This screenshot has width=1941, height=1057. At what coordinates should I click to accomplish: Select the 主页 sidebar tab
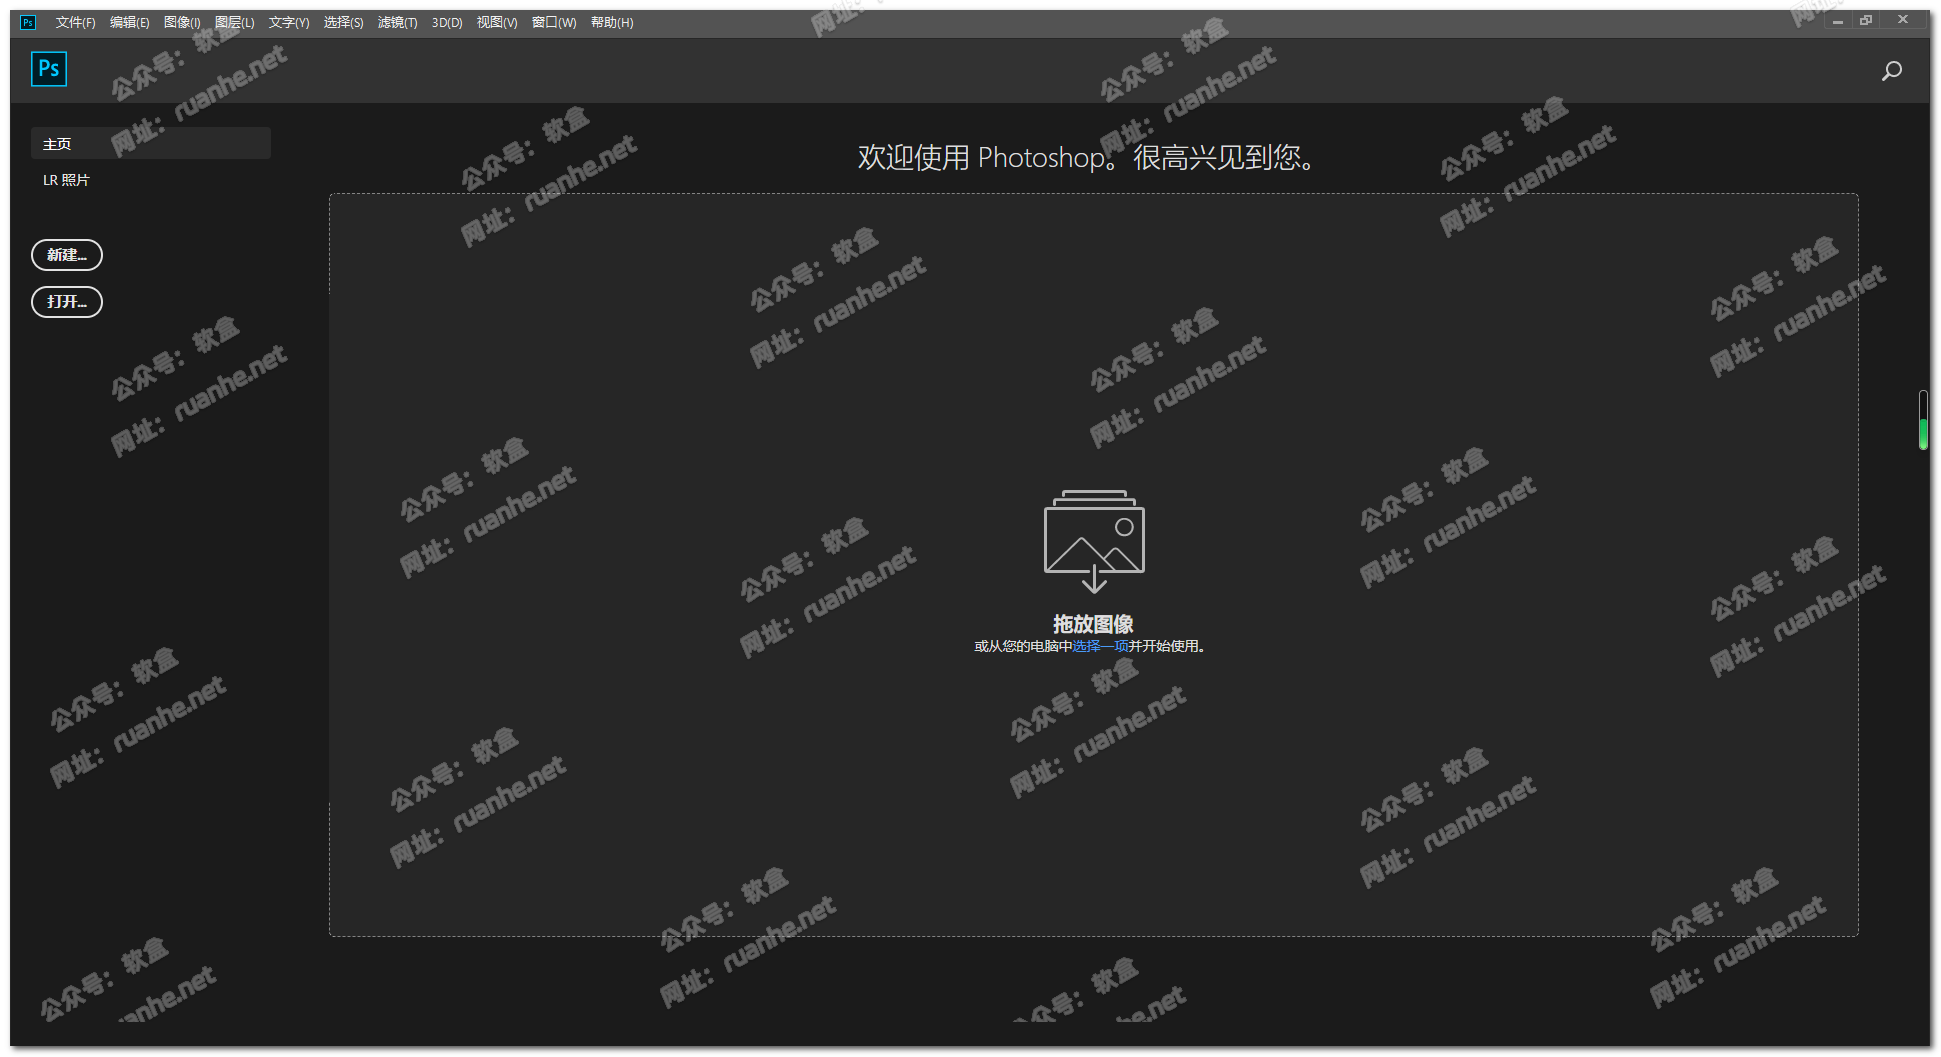[150, 143]
